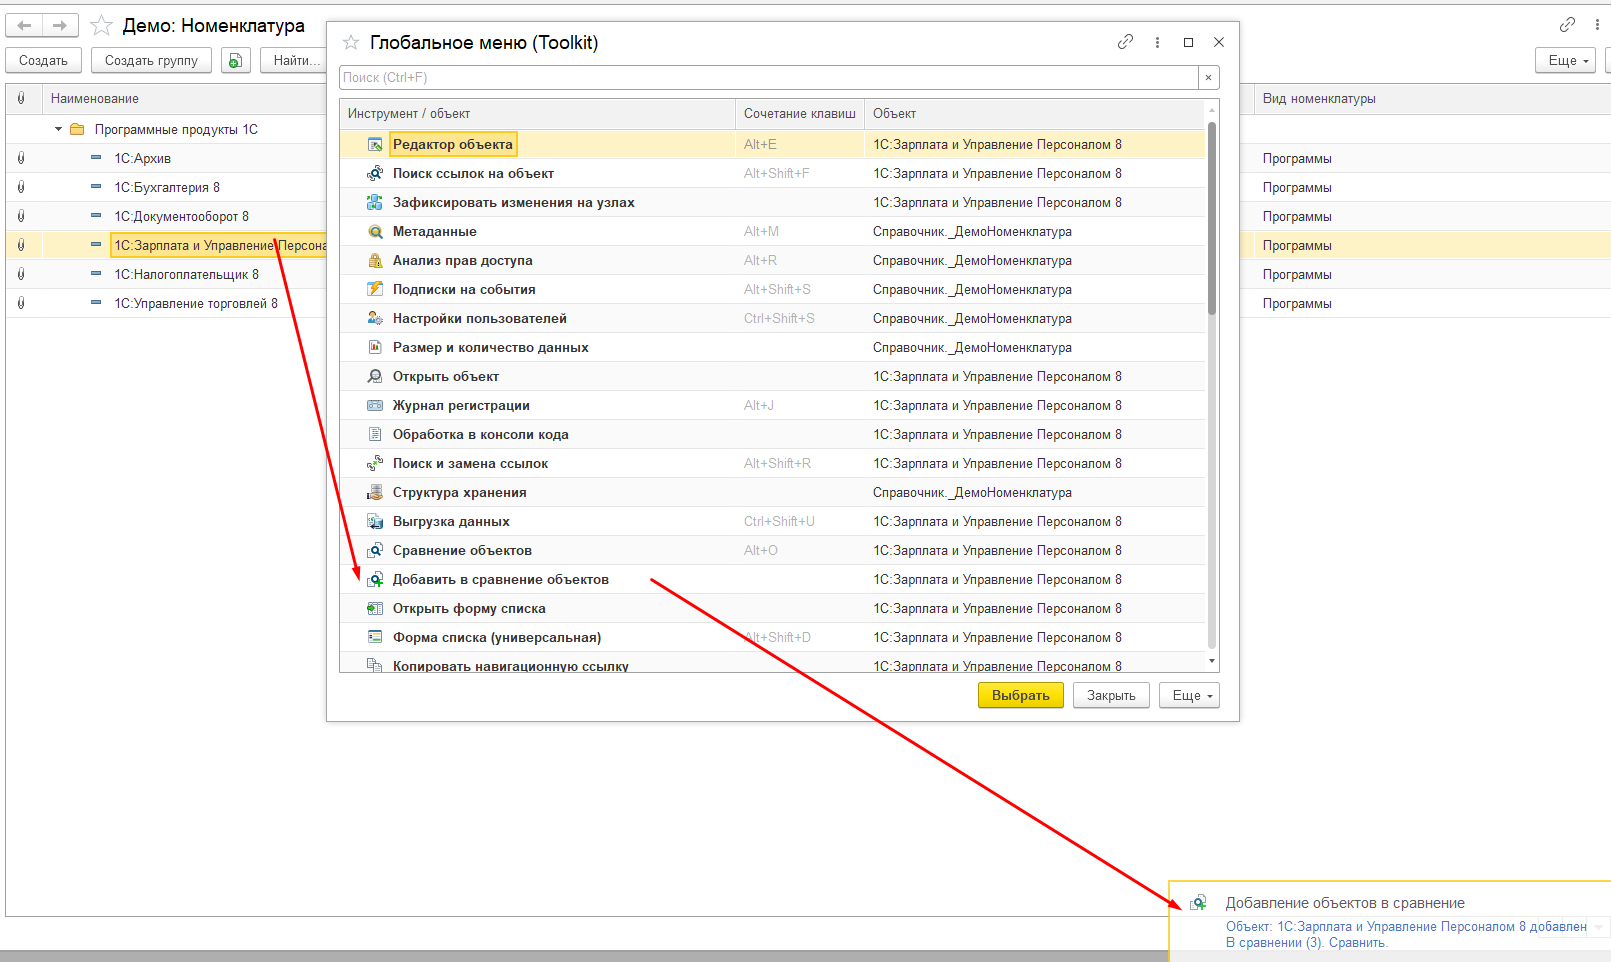Go forward with the right arrow
Viewport: 1611px width, 962px height.
(60, 26)
